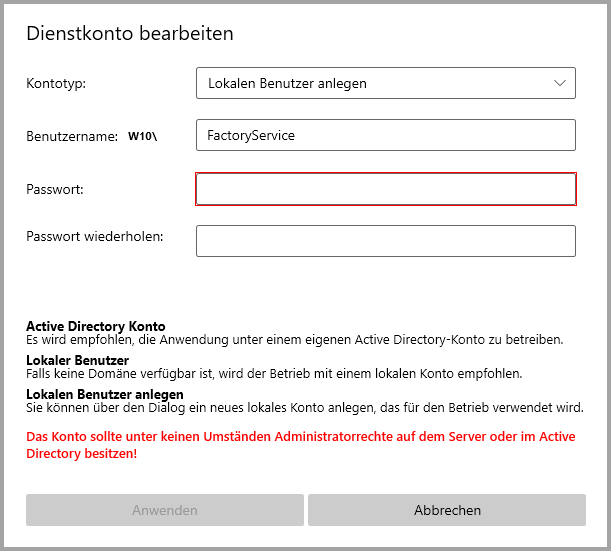Click the Passwort wiederholen input field

(385, 241)
